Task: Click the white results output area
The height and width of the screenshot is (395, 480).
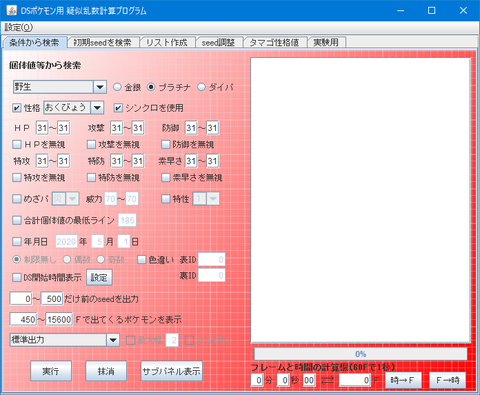Action: 360,200
